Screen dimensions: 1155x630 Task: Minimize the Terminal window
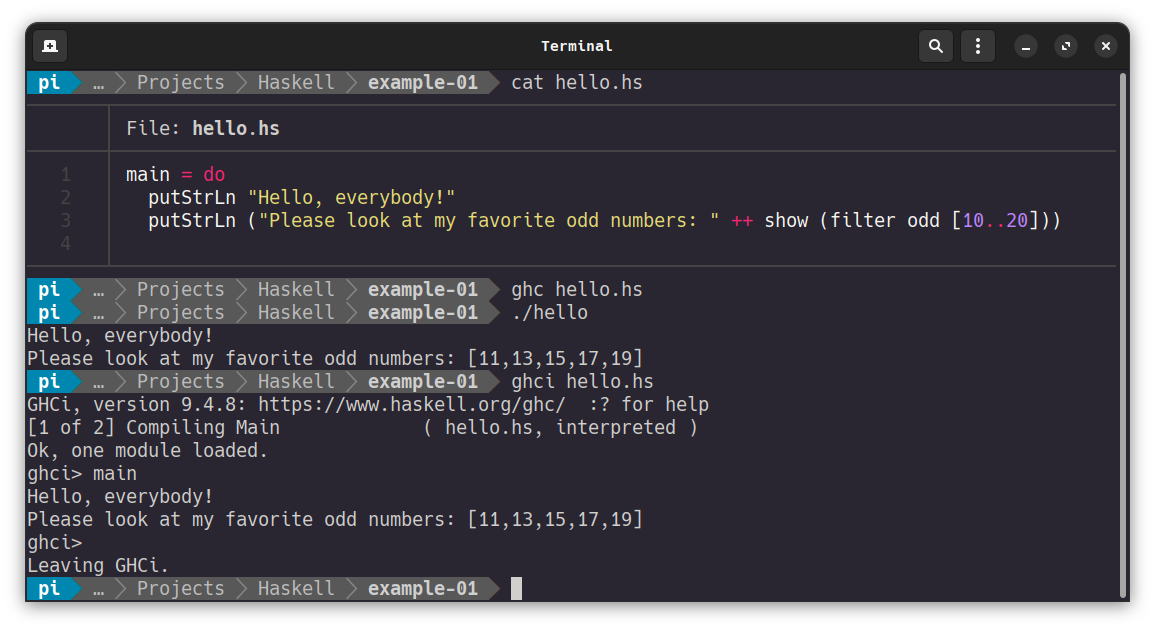1025,46
